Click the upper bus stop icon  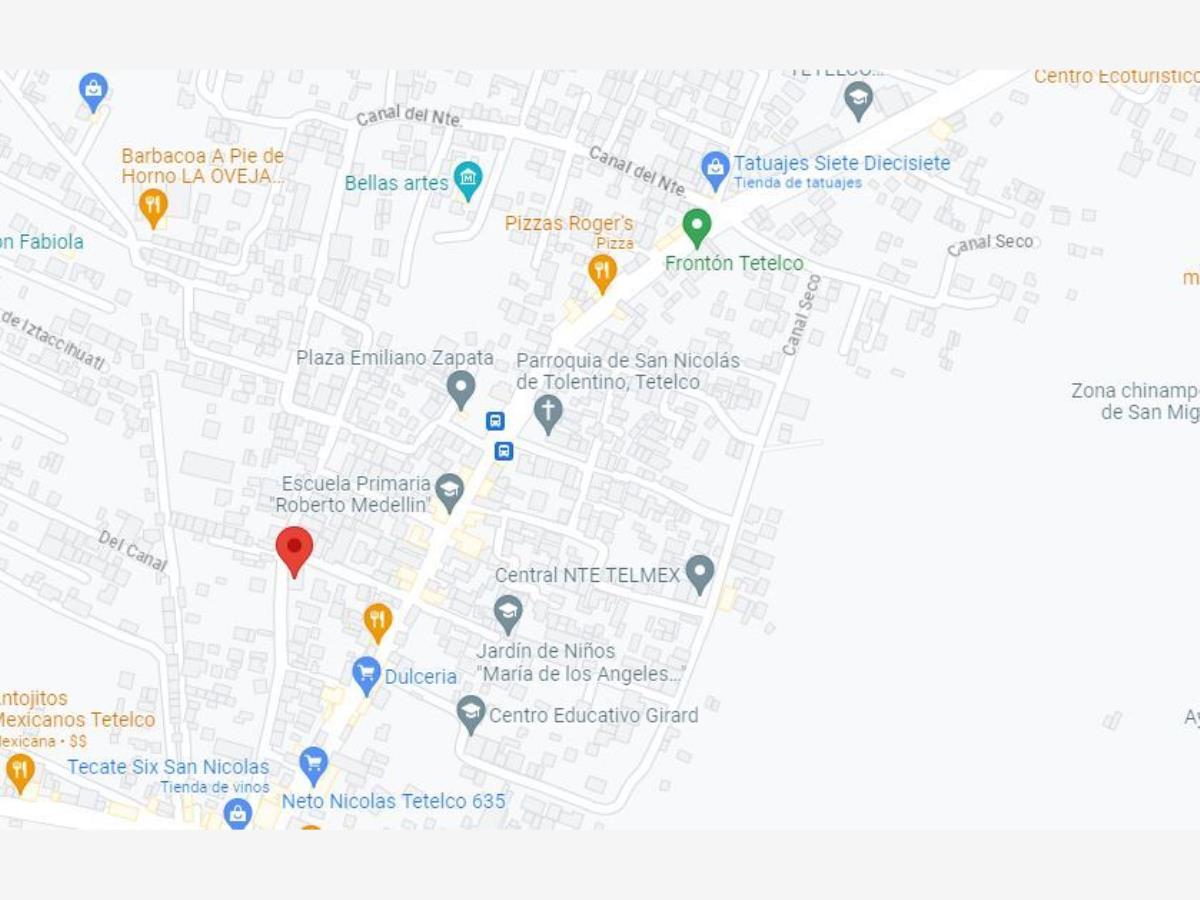[495, 421]
